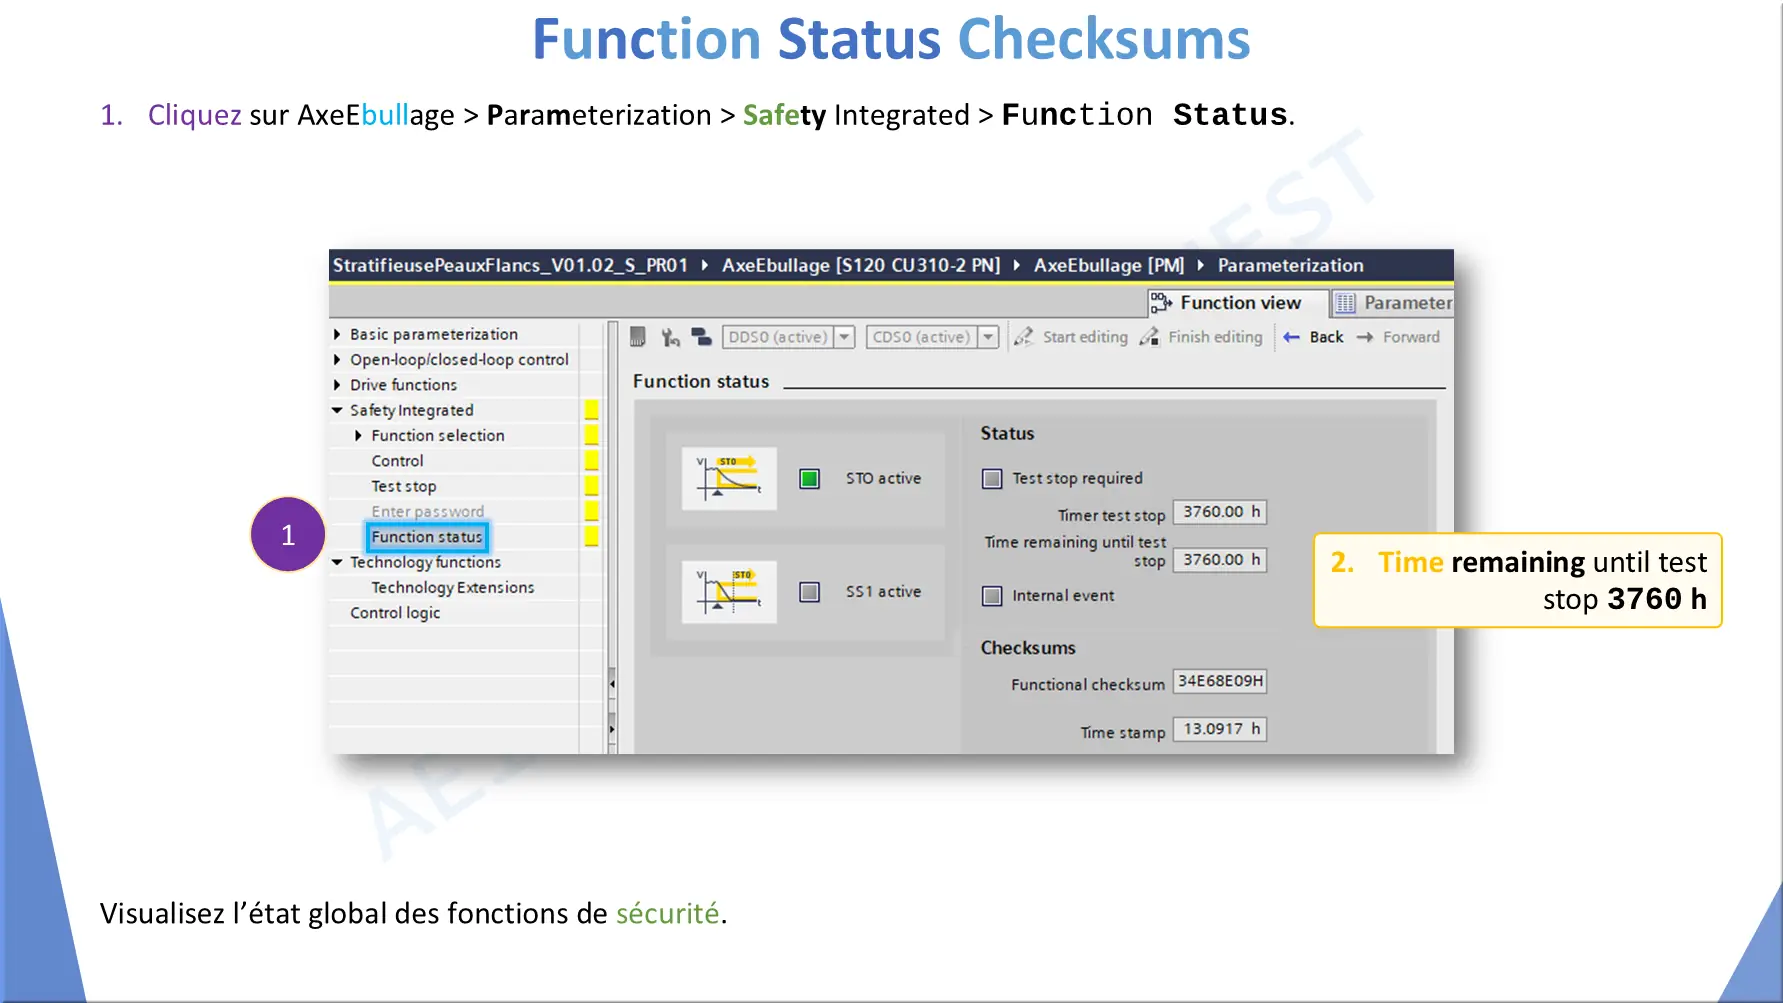1783x1003 pixels.
Task: Click the green STO active indicator
Action: (810, 479)
